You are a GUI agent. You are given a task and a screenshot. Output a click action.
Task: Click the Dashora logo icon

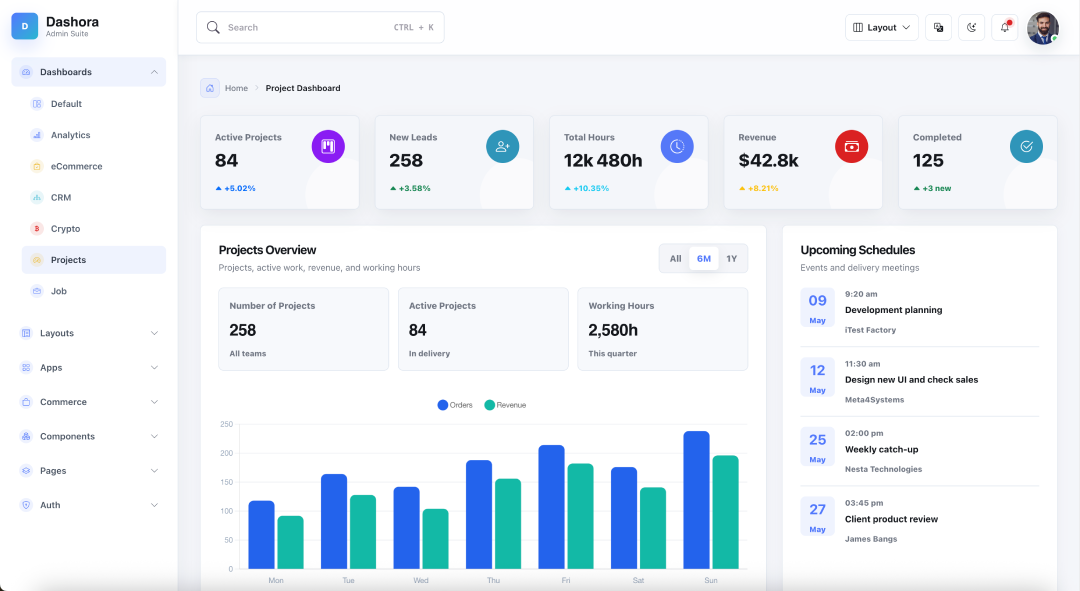pos(25,27)
